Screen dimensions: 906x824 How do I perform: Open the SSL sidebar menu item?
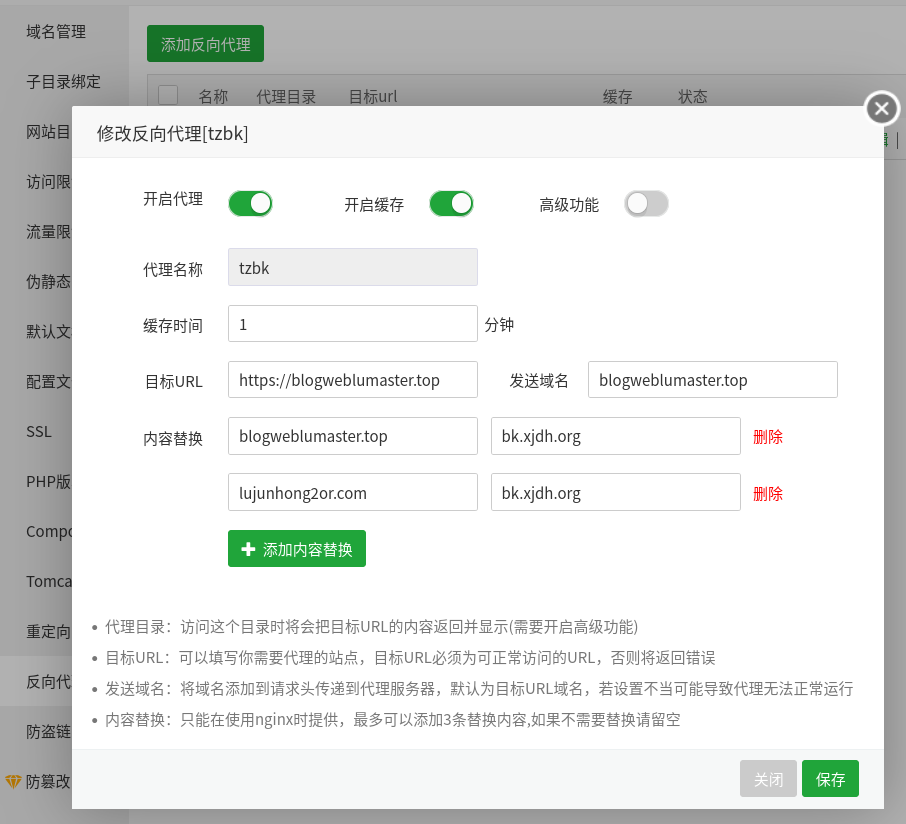click(x=39, y=432)
